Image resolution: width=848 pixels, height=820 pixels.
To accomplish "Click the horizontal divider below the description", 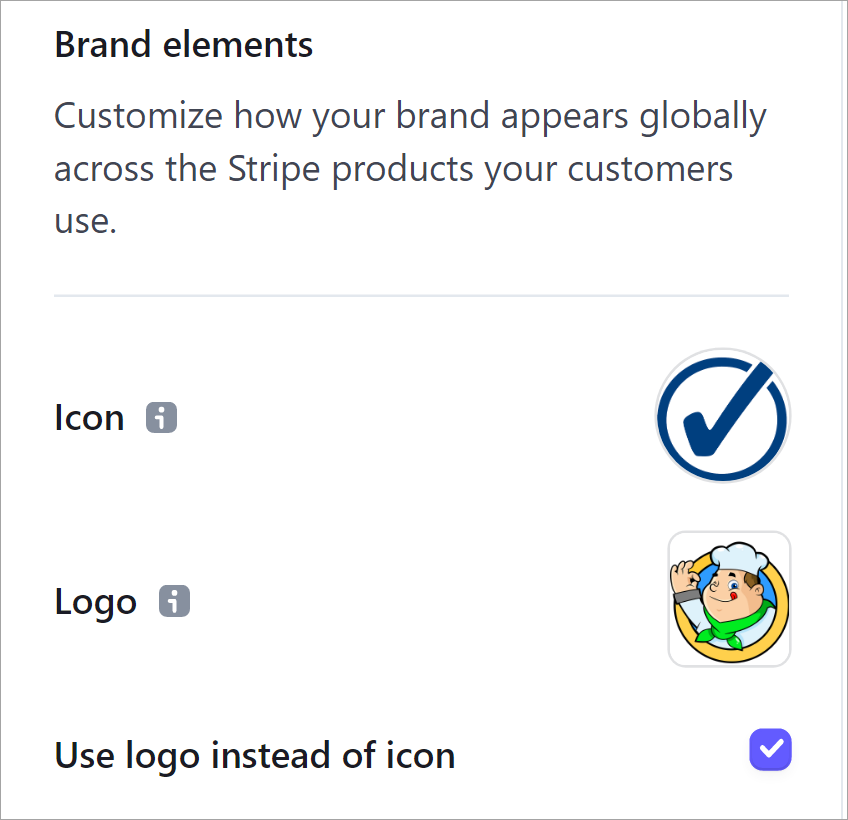I will 421,296.
